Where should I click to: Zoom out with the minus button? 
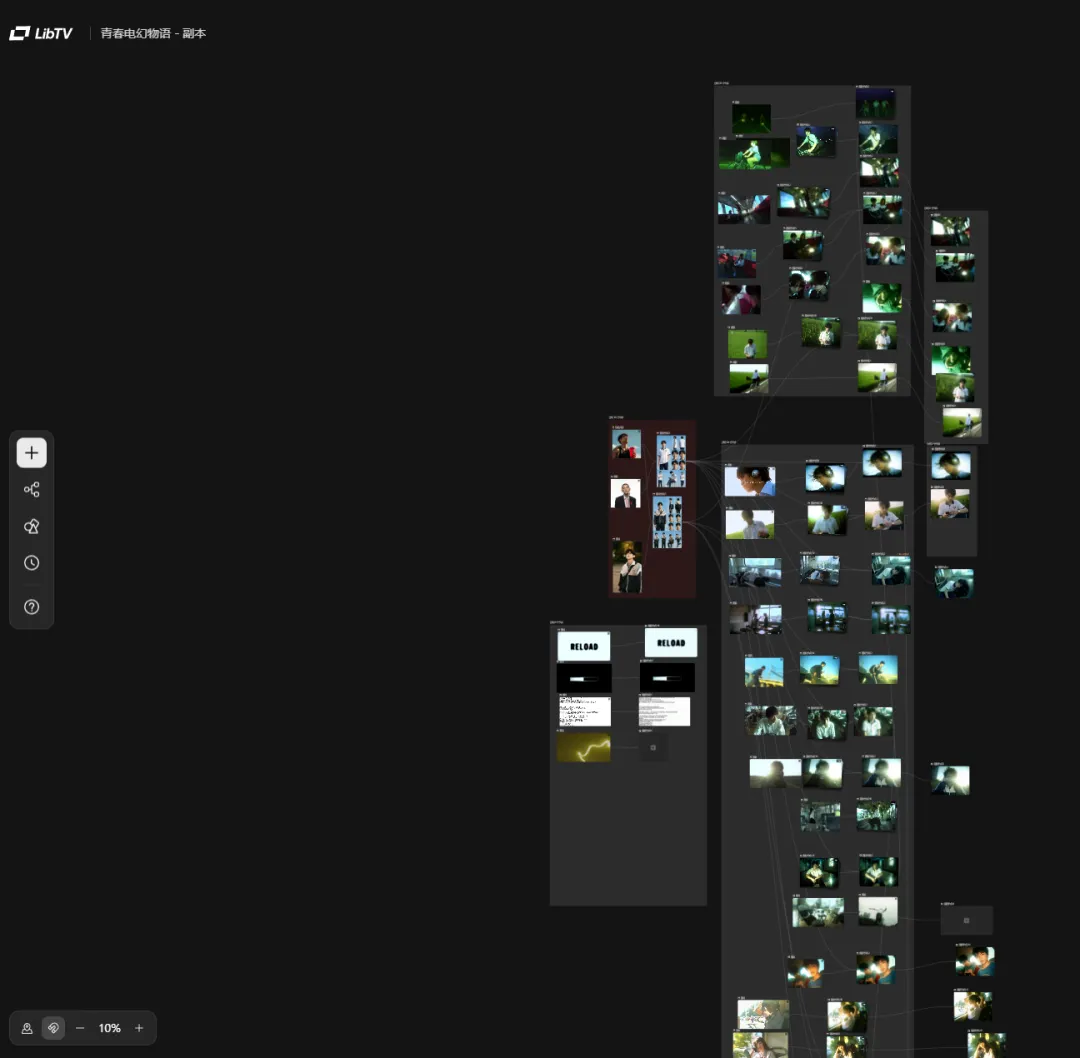point(80,1028)
